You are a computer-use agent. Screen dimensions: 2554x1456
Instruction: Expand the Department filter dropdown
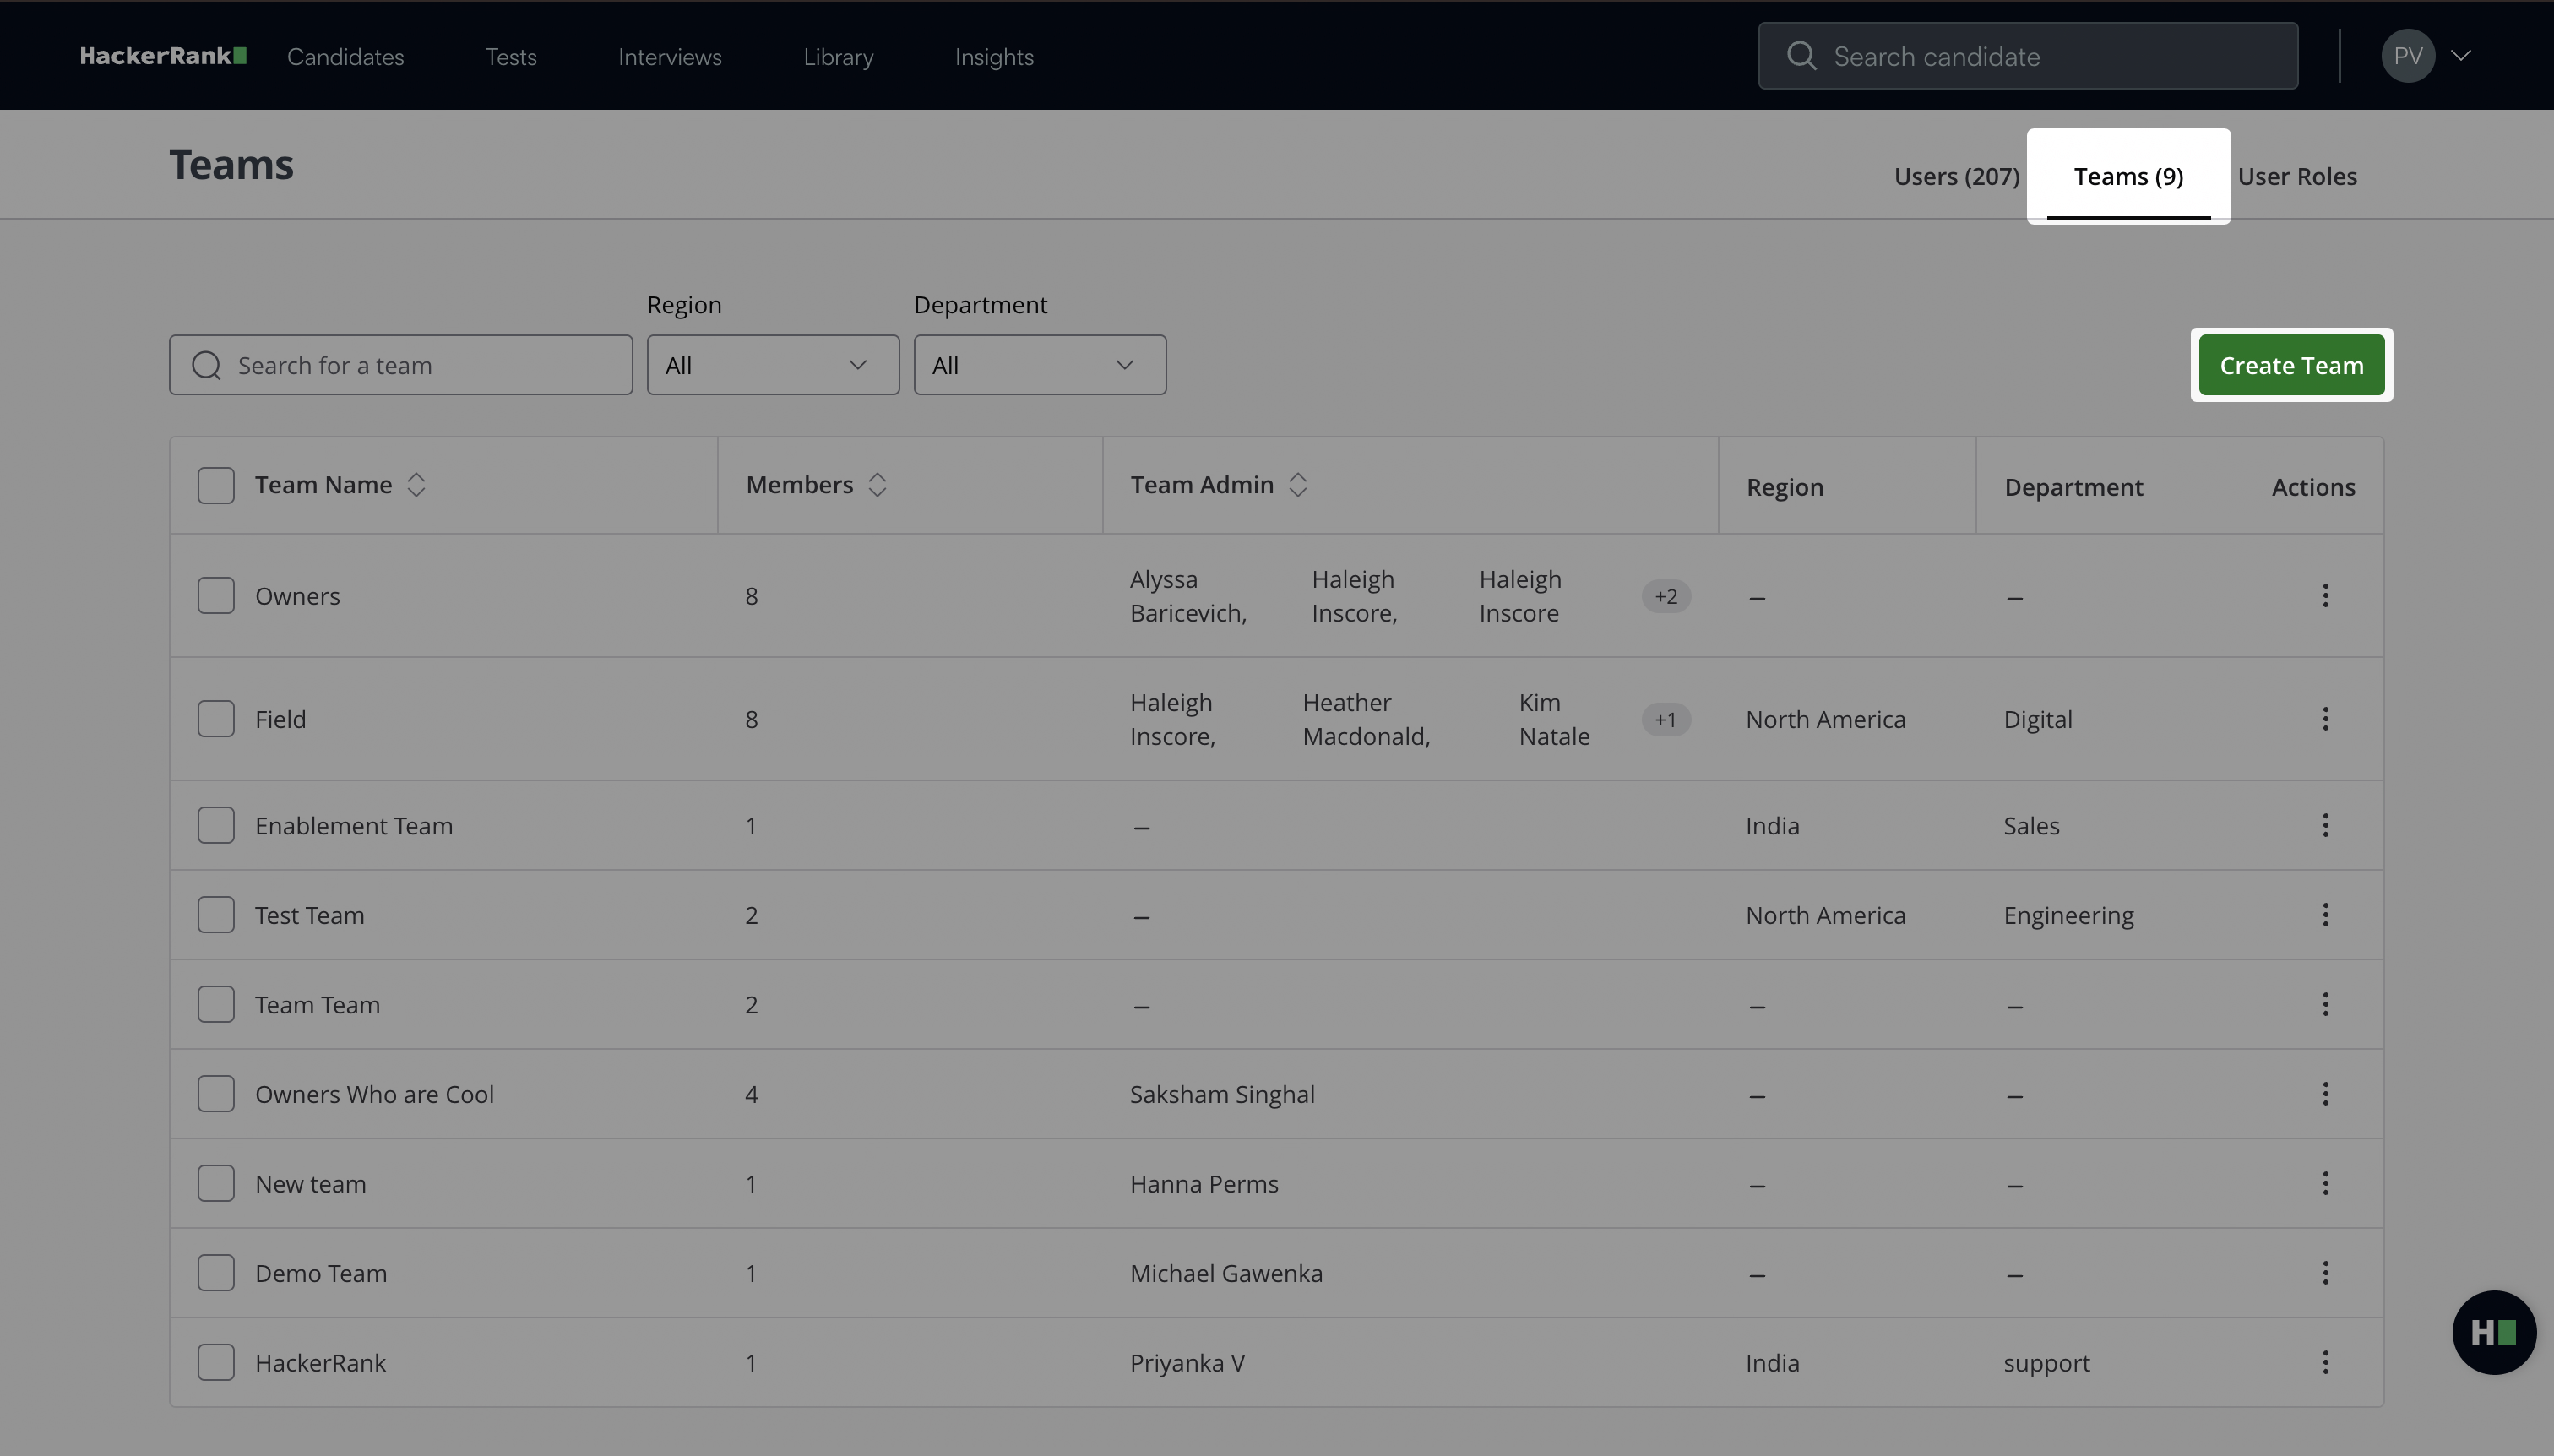pyautogui.click(x=1039, y=365)
